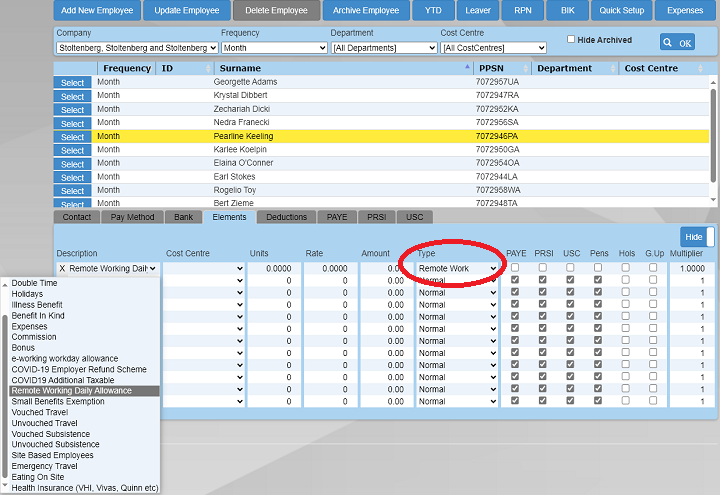Viewport: 720px width, 495px height.
Task: Enable the Hide Archived checkbox
Action: coord(571,39)
